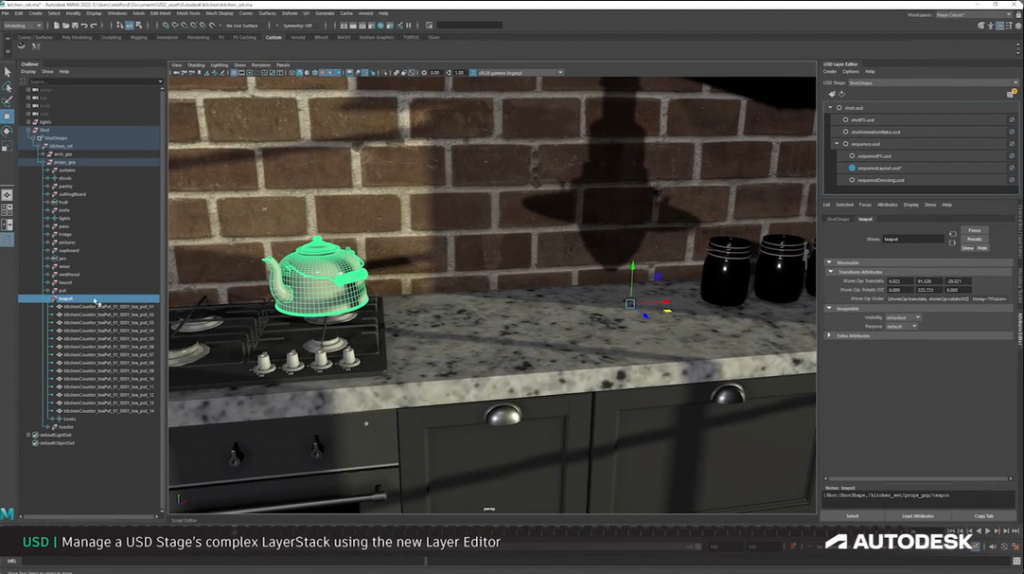Expand the Extra Attributes section
Image resolution: width=1024 pixels, height=574 pixels.
[x=829, y=336]
